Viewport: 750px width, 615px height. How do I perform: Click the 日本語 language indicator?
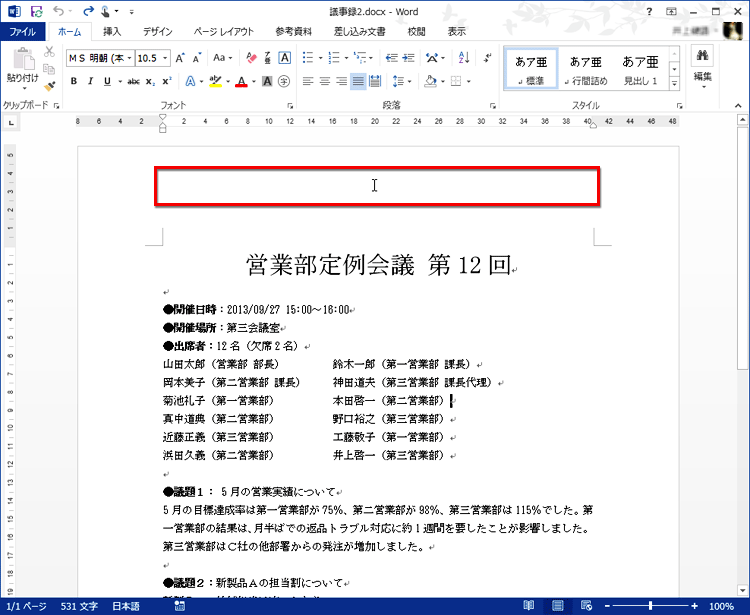pos(126,606)
